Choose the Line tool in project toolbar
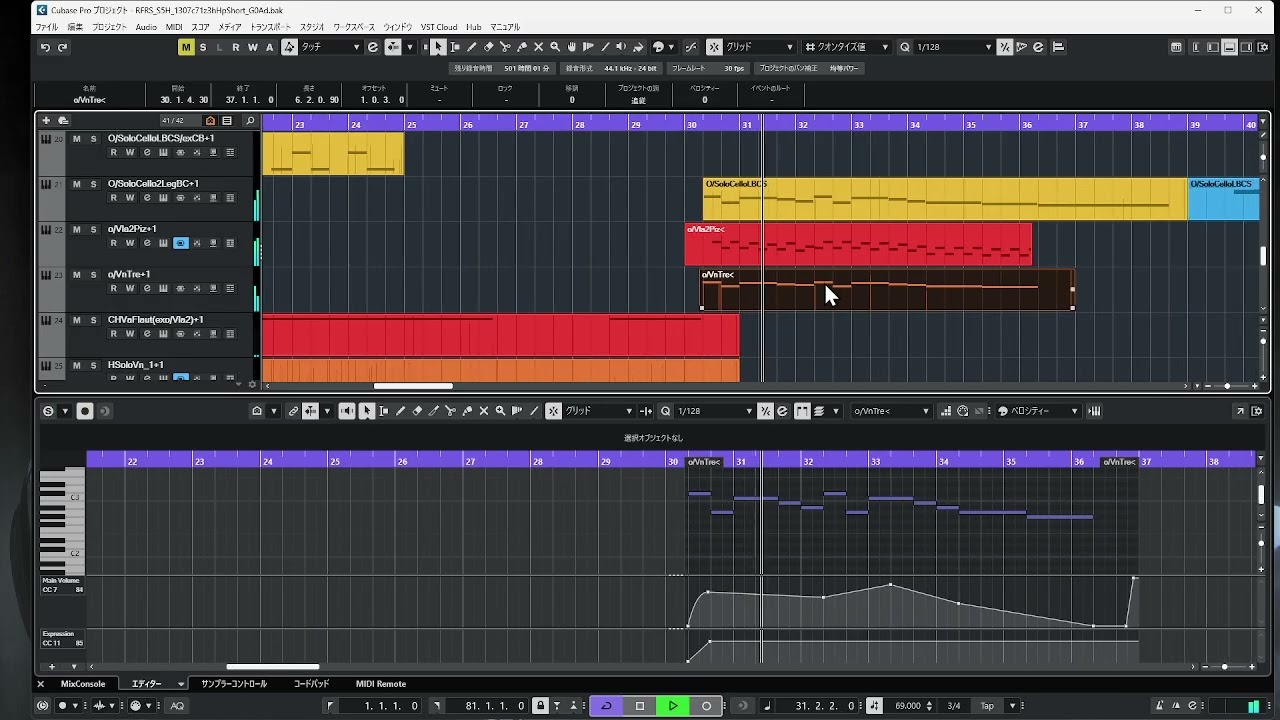 point(605,47)
